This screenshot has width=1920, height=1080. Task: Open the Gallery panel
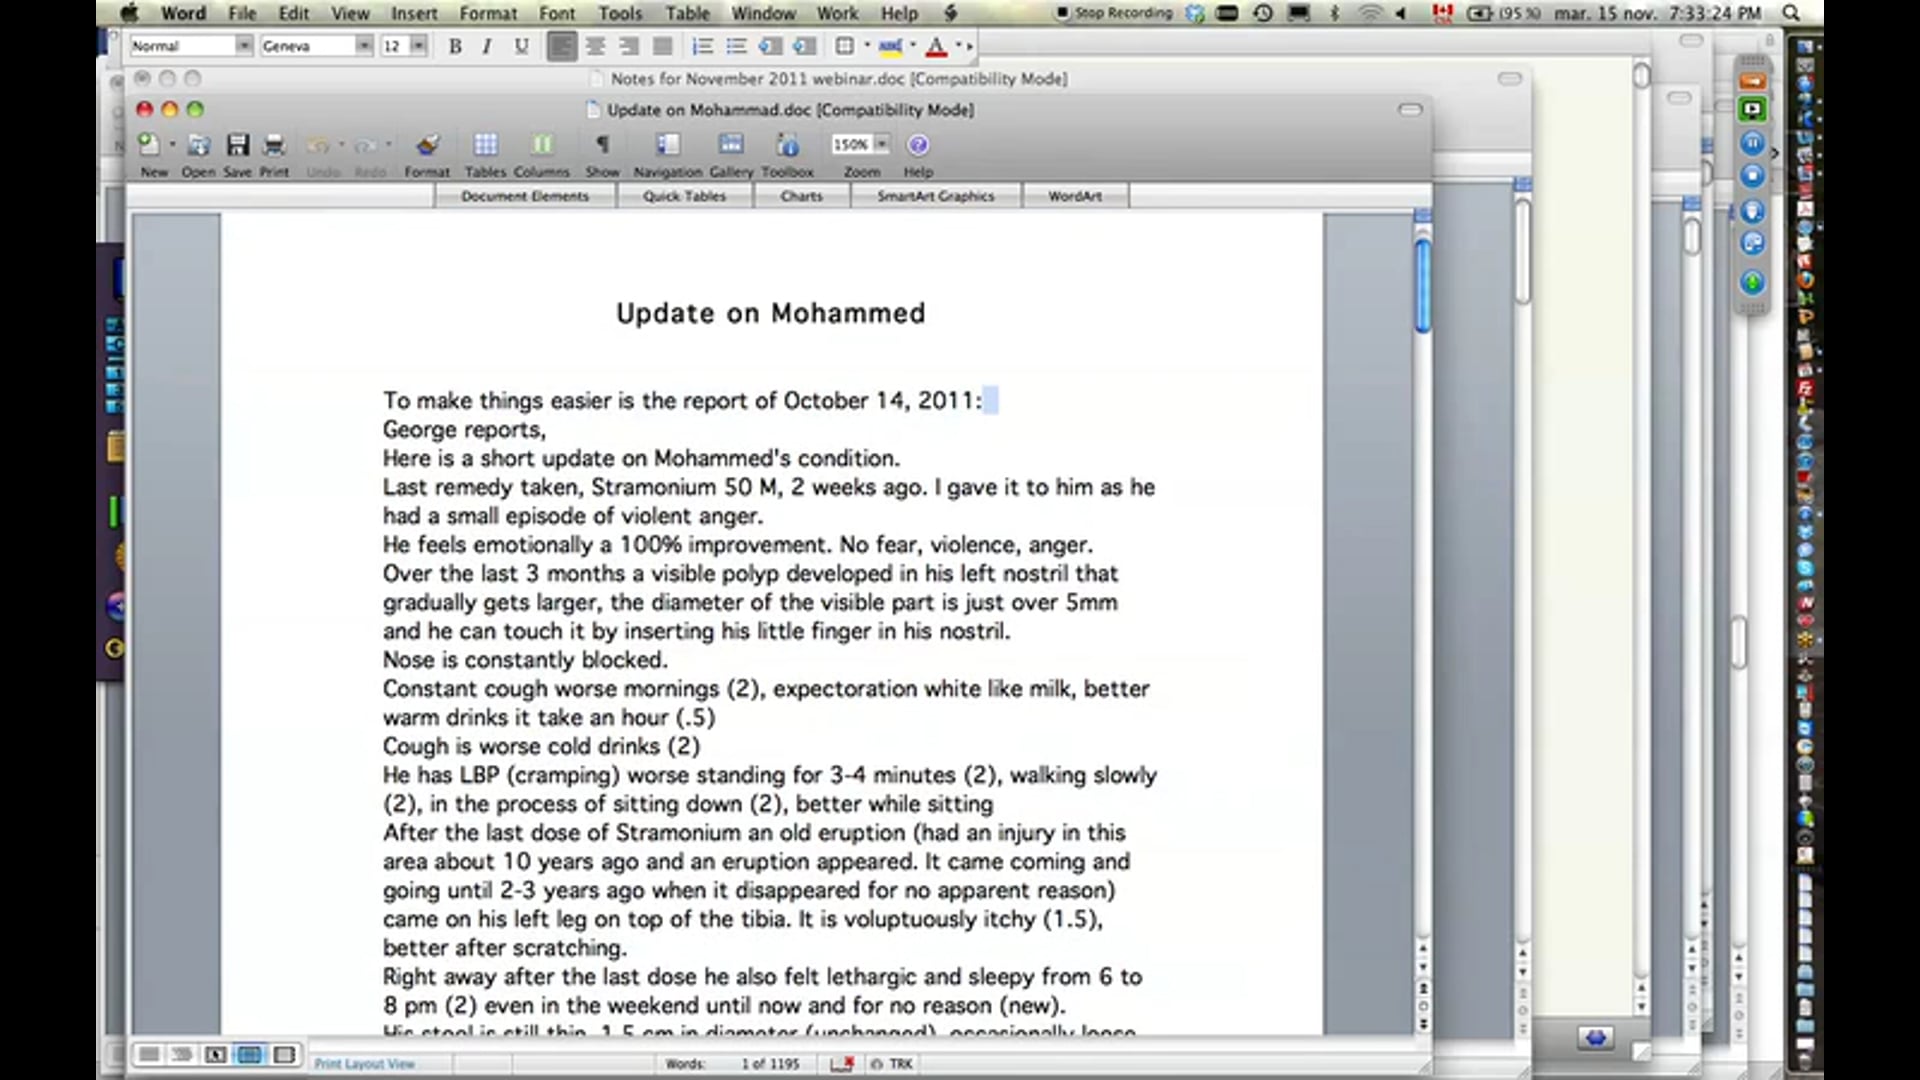tap(731, 145)
